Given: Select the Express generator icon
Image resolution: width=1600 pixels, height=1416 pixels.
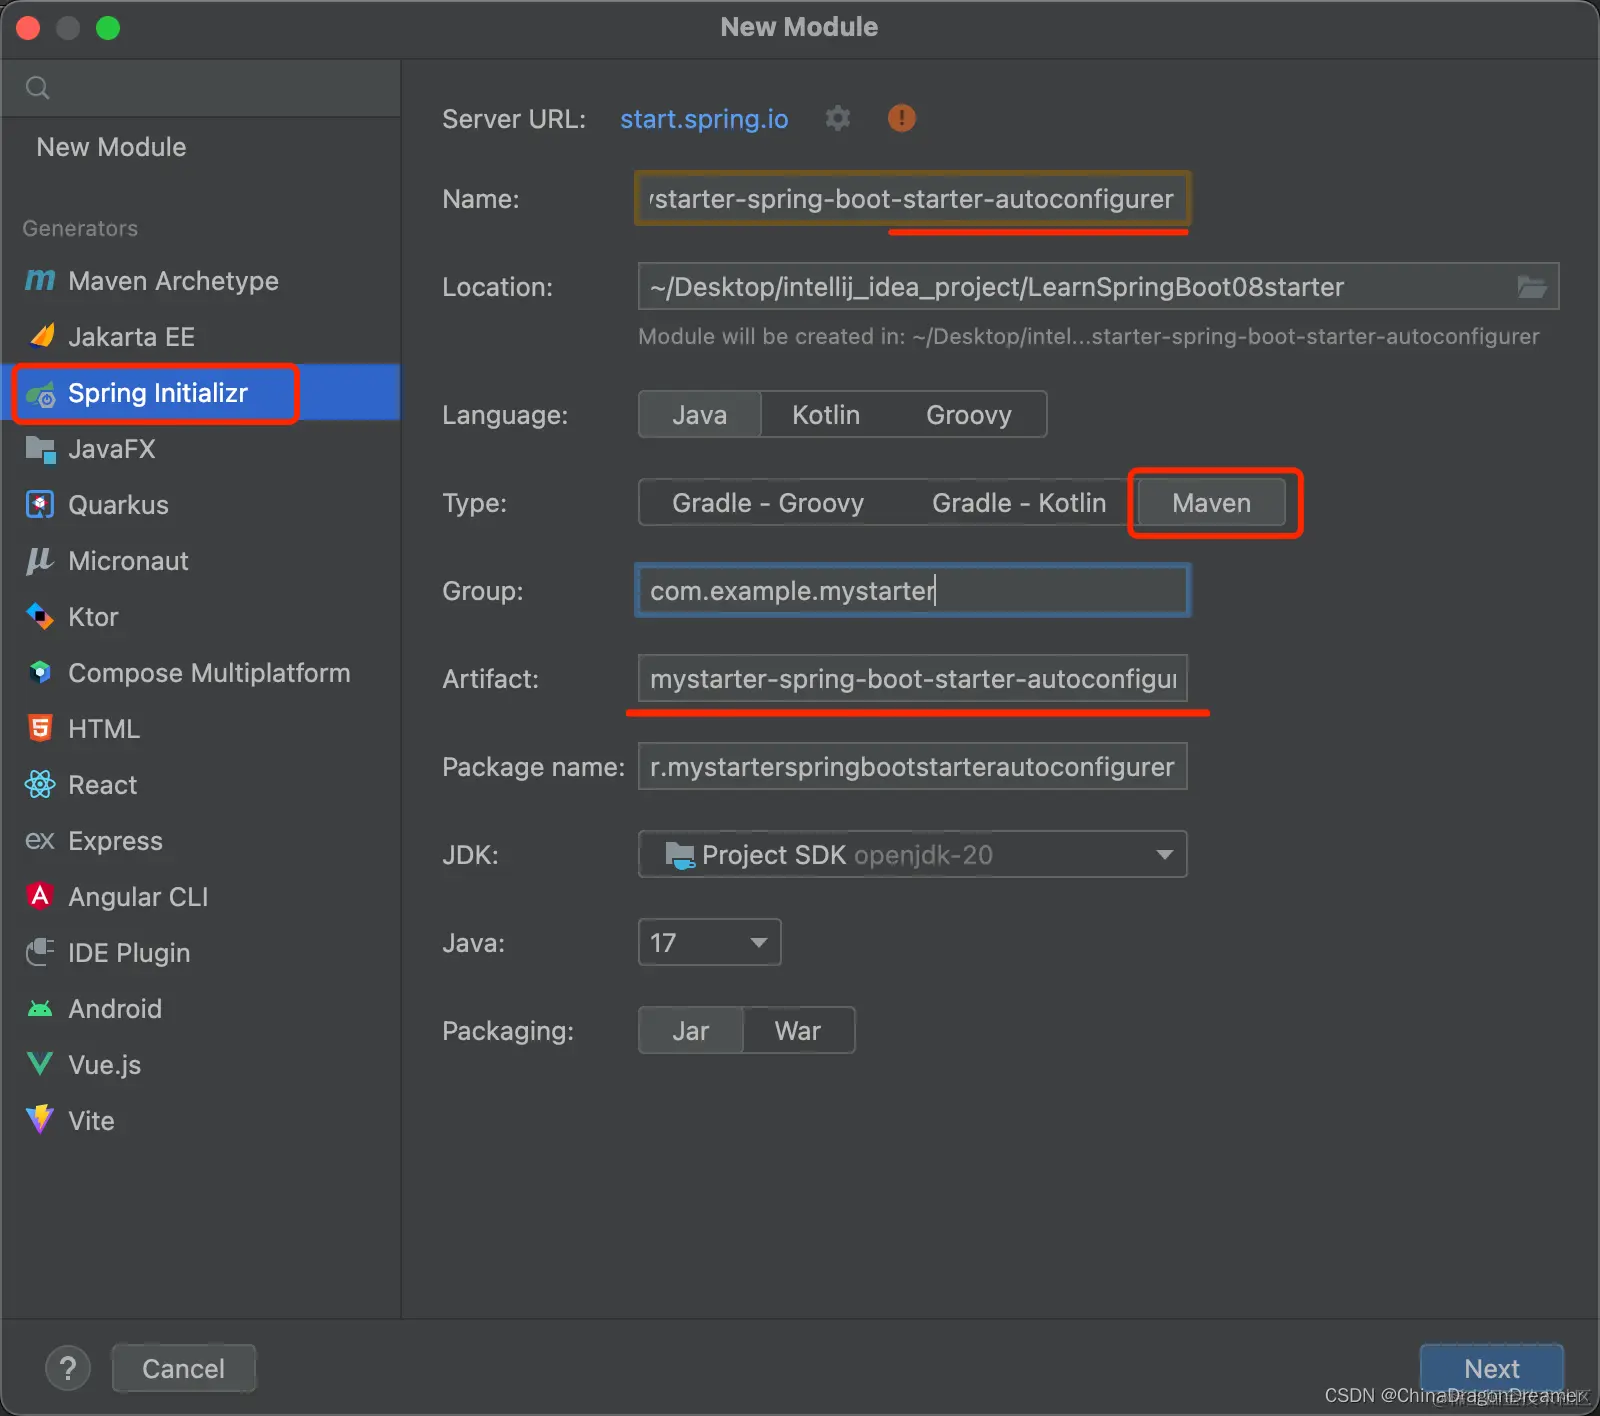Looking at the screenshot, I should pyautogui.click(x=40, y=841).
